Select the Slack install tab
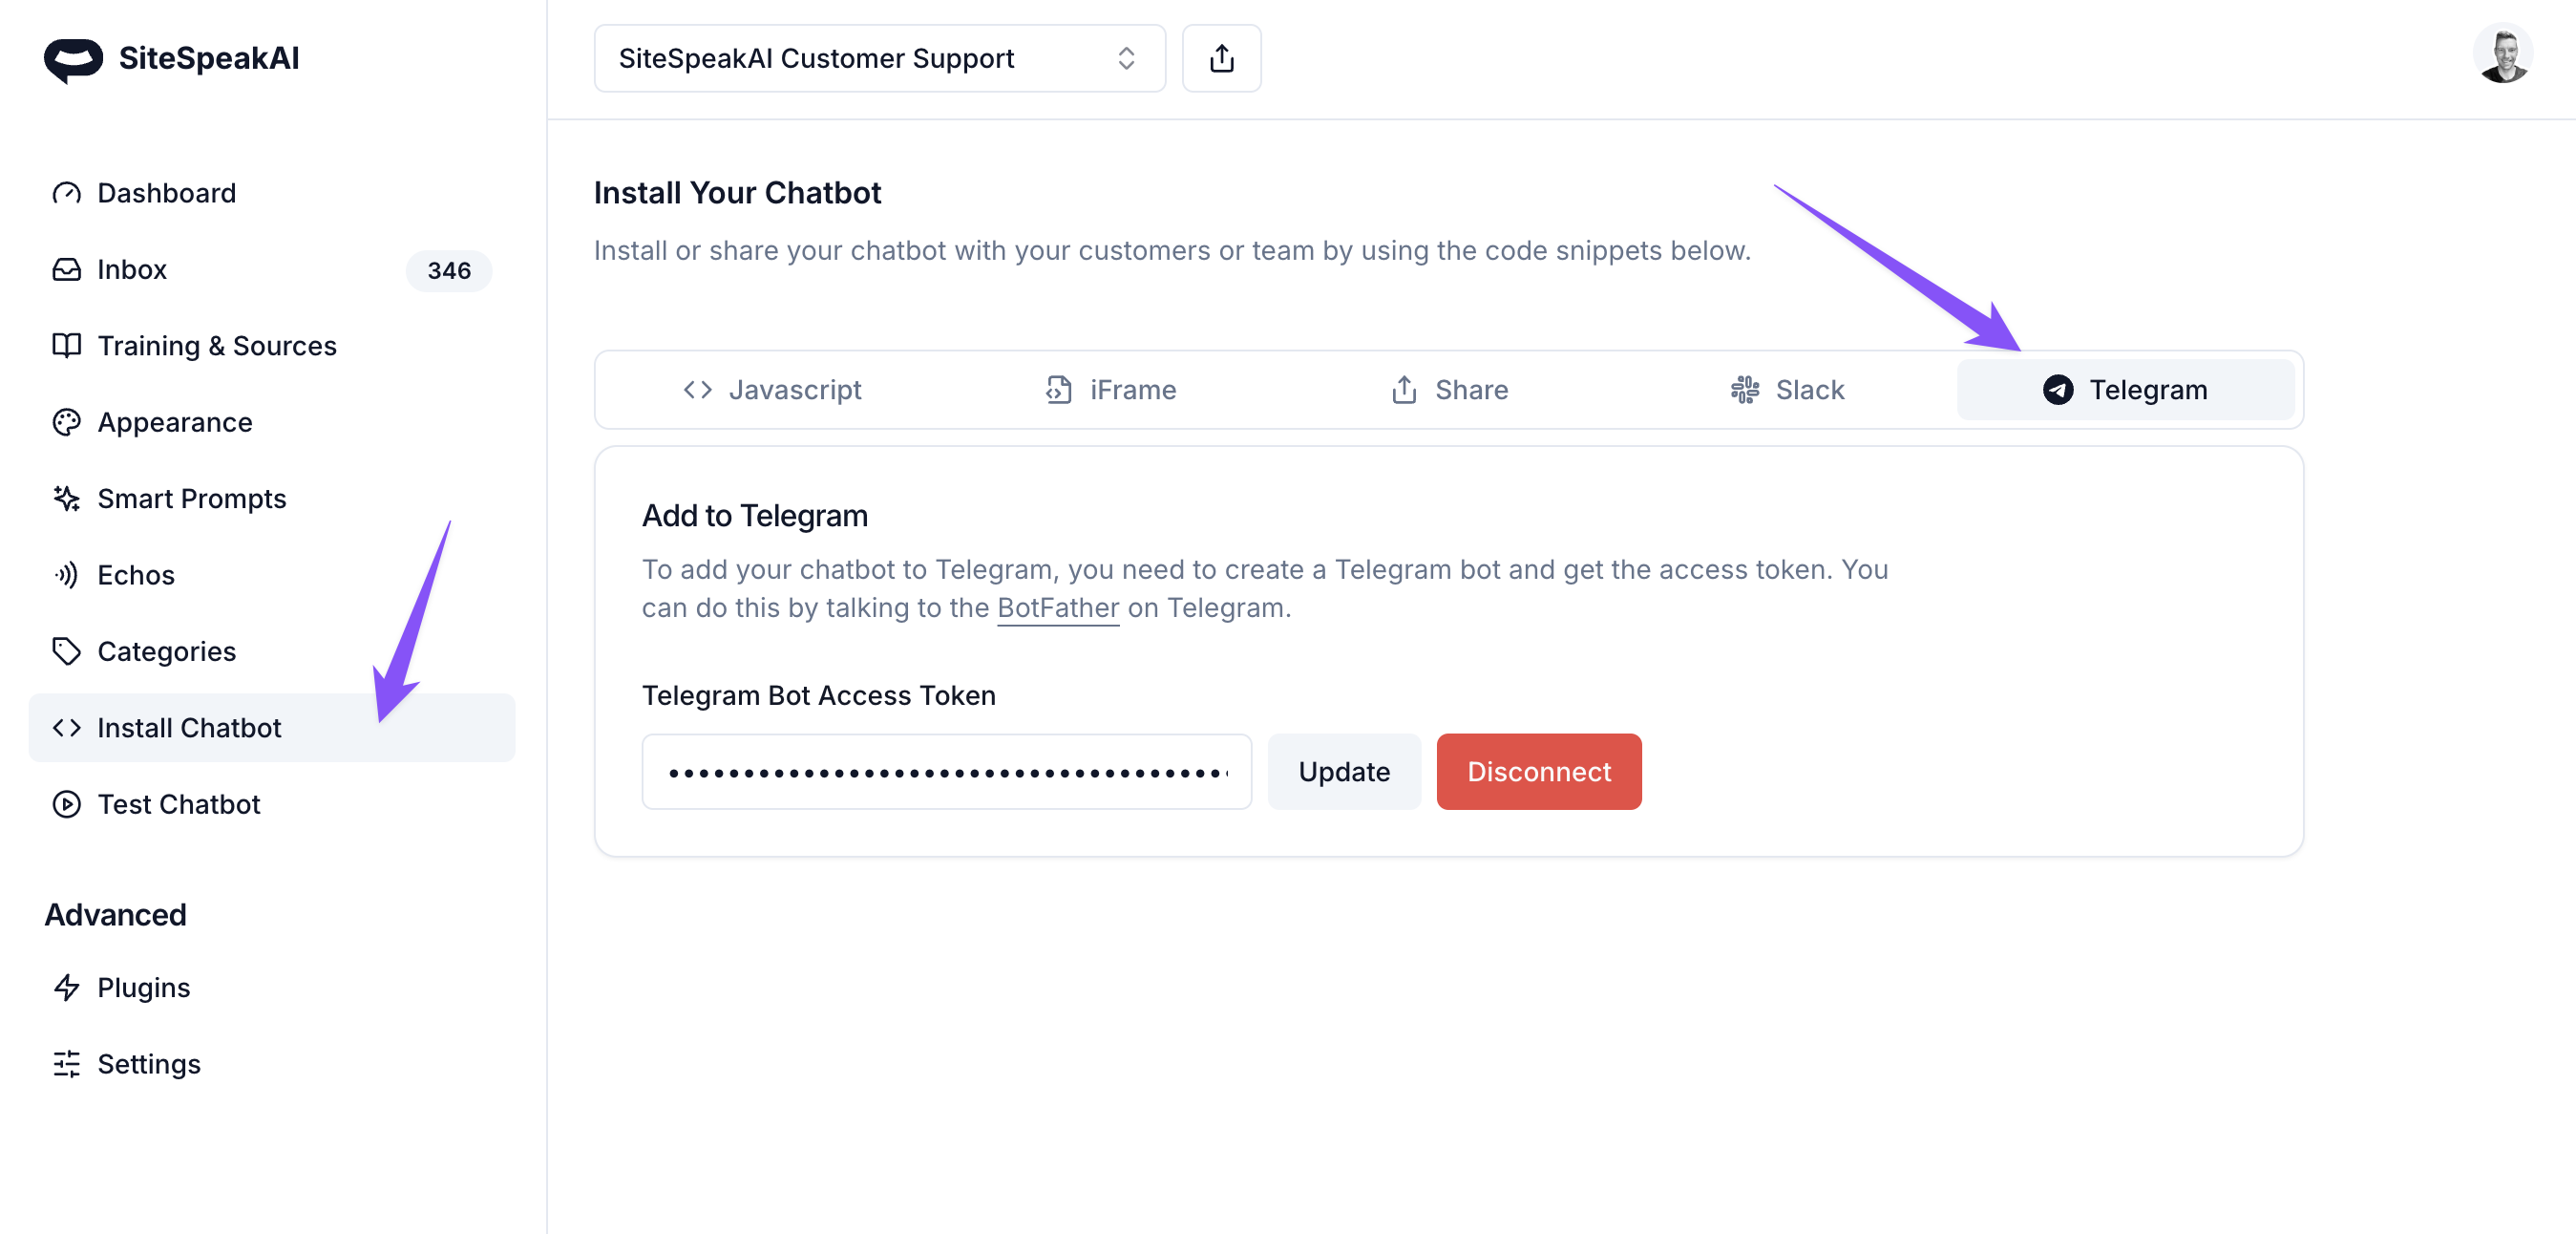The width and height of the screenshot is (2576, 1234). point(1787,390)
